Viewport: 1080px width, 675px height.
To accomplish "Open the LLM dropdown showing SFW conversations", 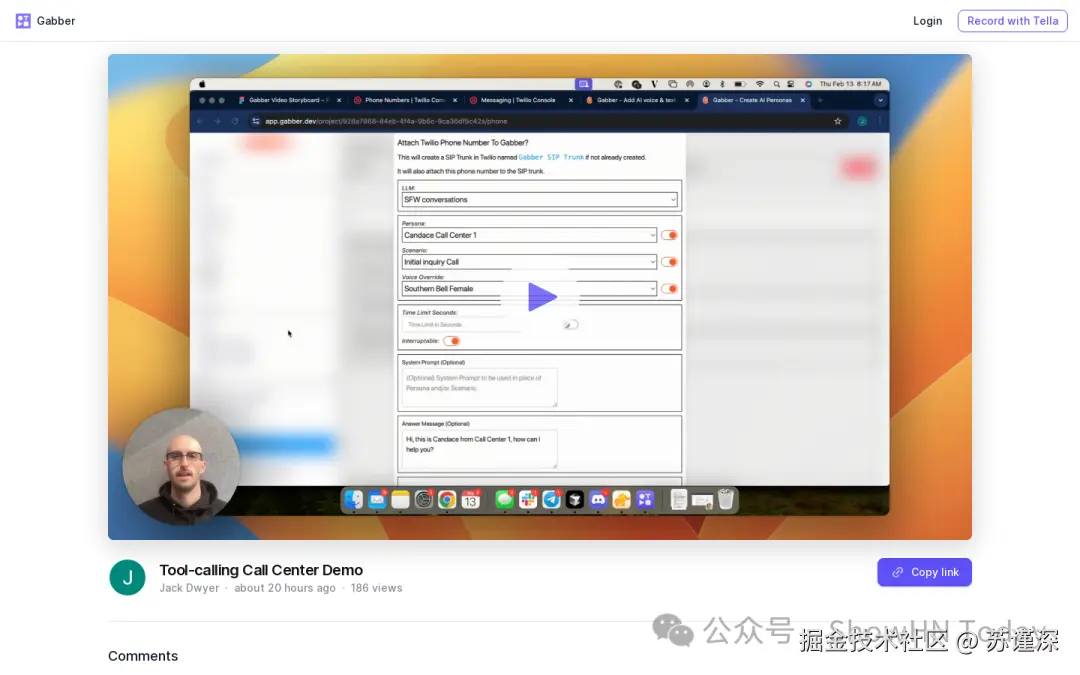I will click(538, 199).
